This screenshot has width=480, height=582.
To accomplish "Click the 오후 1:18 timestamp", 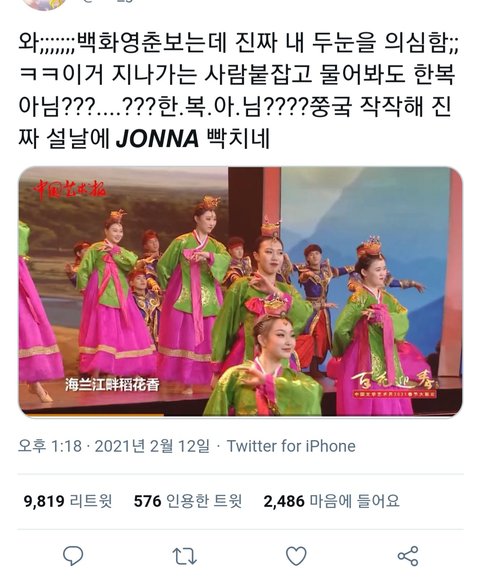I will click(50, 446).
